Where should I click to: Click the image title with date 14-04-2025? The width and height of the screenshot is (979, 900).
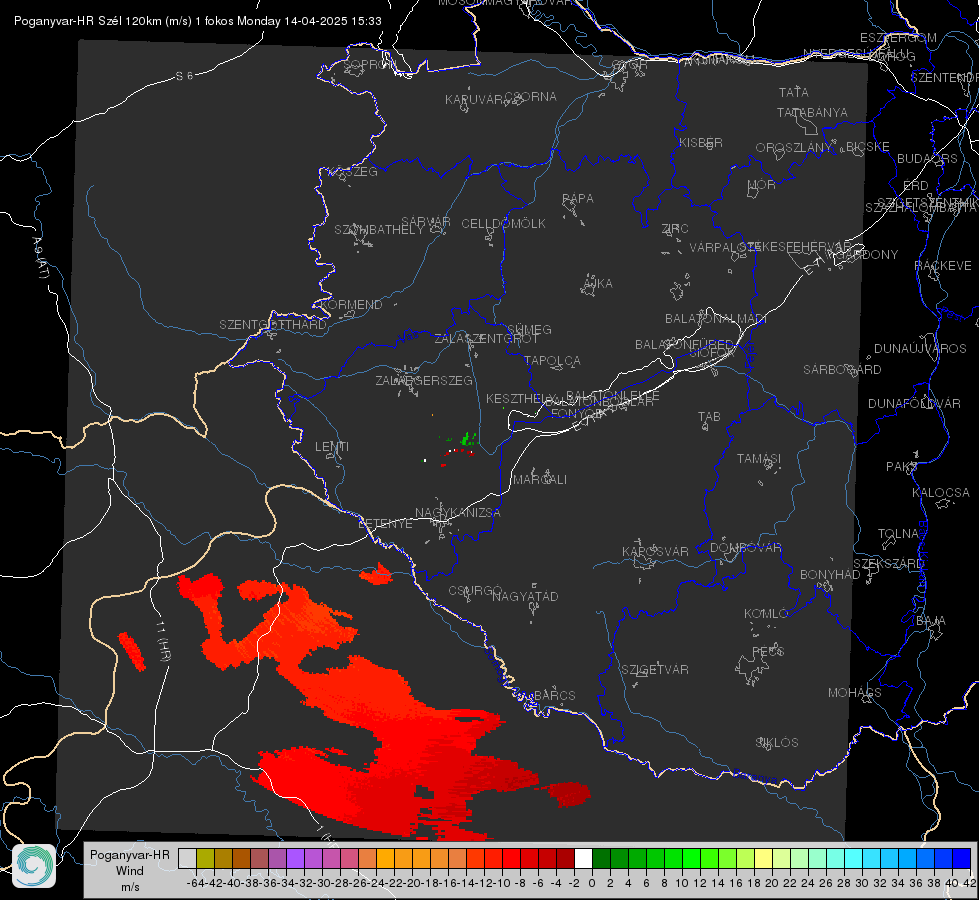(197, 21)
